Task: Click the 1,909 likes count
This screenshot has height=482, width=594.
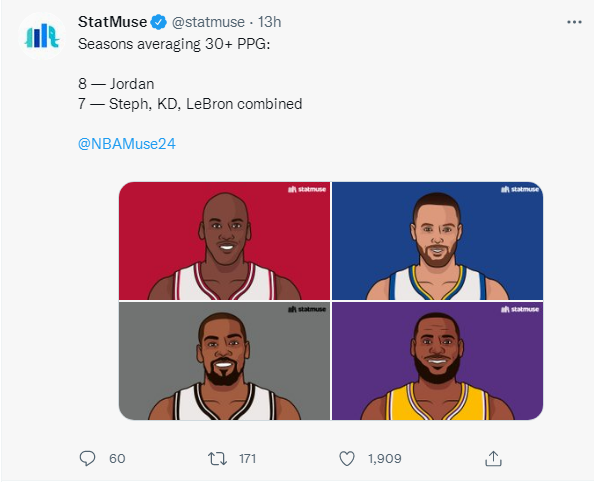Action: point(385,459)
